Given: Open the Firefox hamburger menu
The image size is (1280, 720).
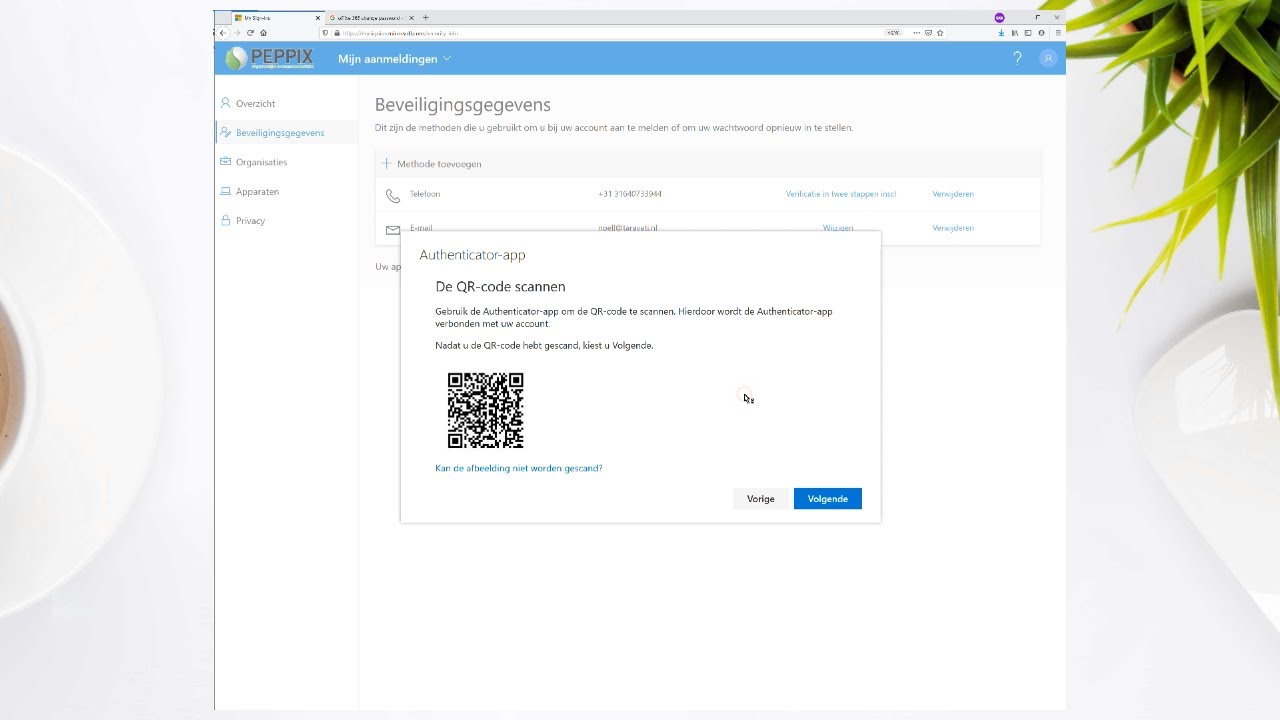Looking at the screenshot, I should [x=1058, y=33].
